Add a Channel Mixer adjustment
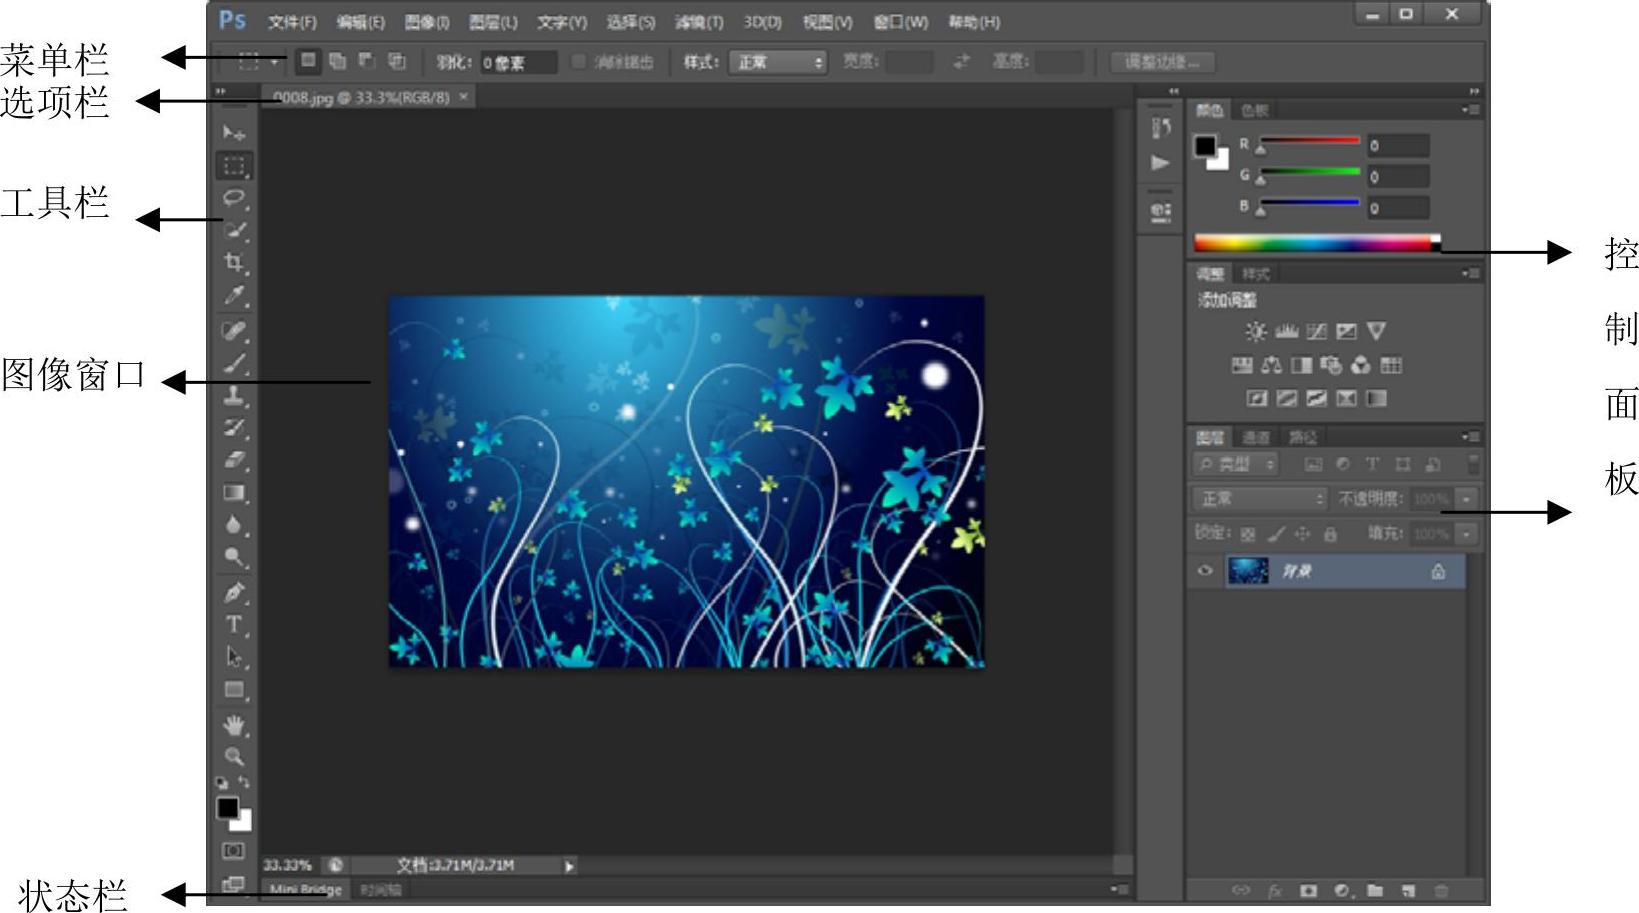1639x913 pixels. pyautogui.click(x=1360, y=365)
